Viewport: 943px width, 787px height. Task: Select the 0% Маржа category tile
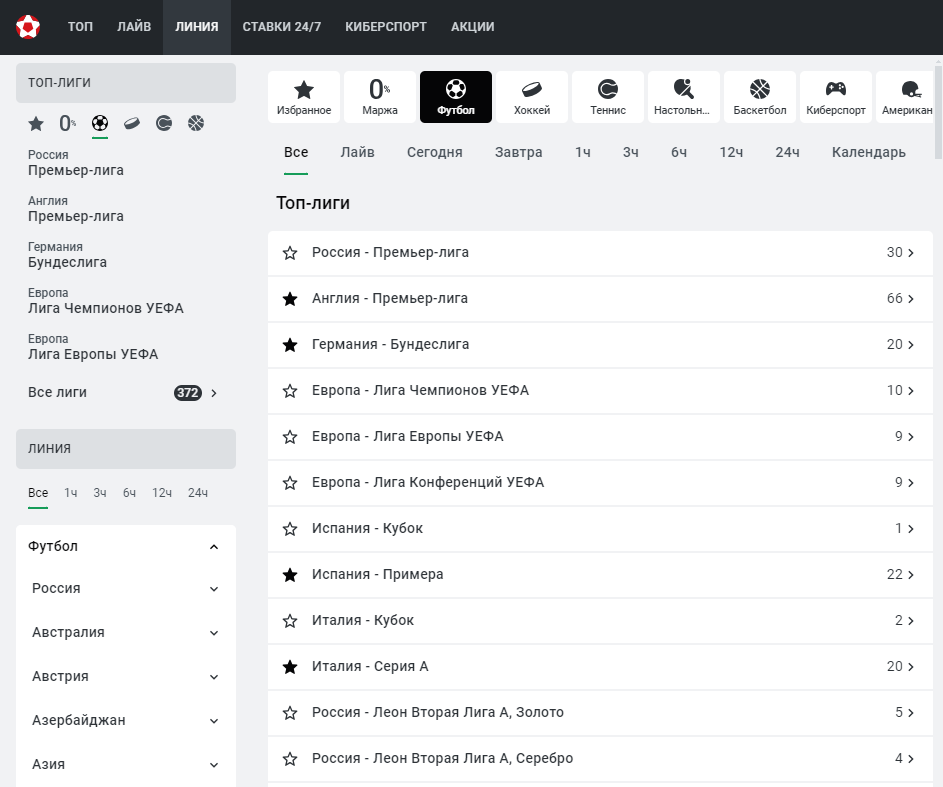[x=380, y=97]
